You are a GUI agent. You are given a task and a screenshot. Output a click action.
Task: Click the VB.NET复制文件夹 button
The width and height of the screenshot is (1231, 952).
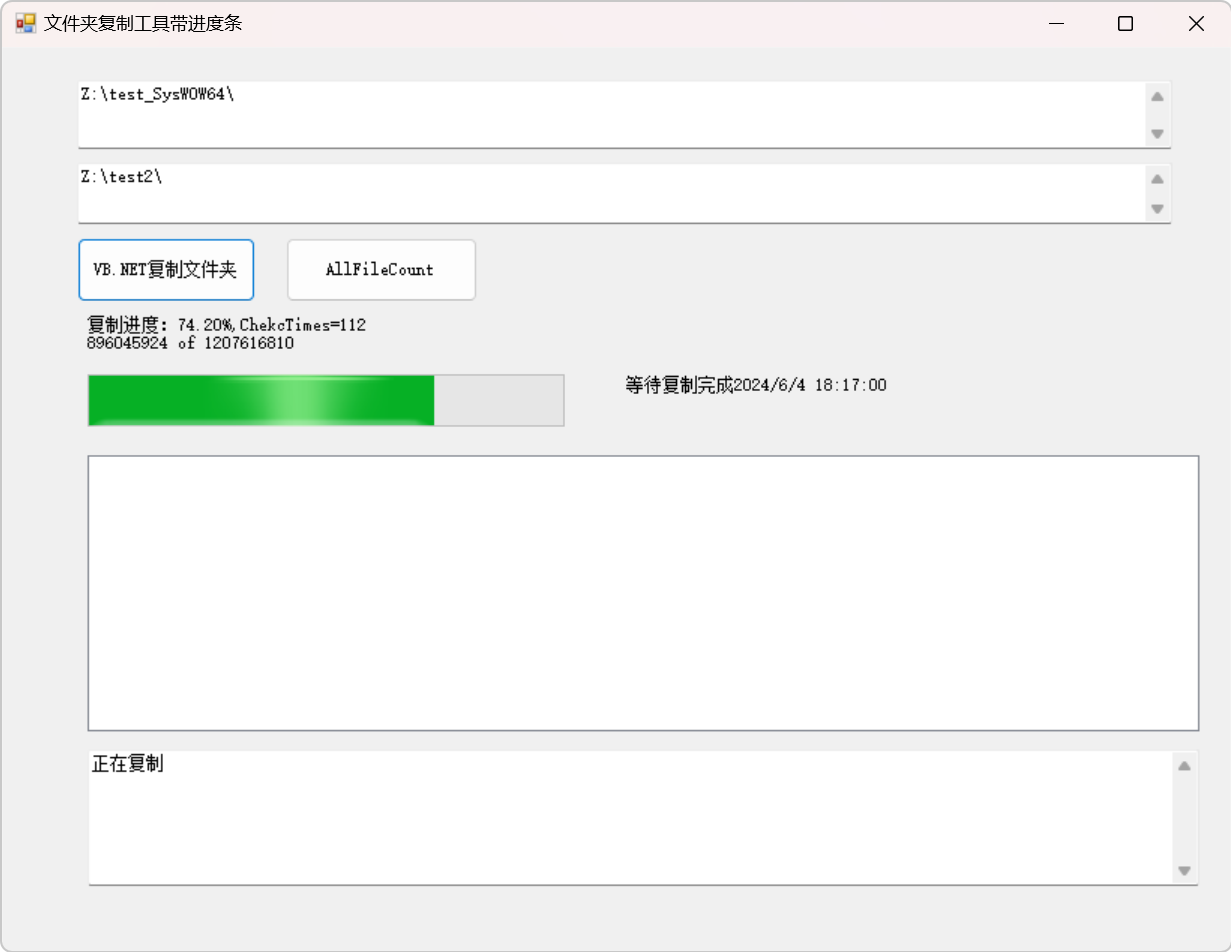(x=166, y=270)
